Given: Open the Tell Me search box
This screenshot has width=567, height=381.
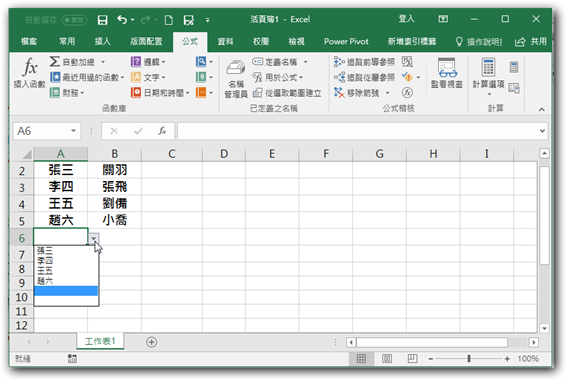Looking at the screenshot, I should pos(479,42).
